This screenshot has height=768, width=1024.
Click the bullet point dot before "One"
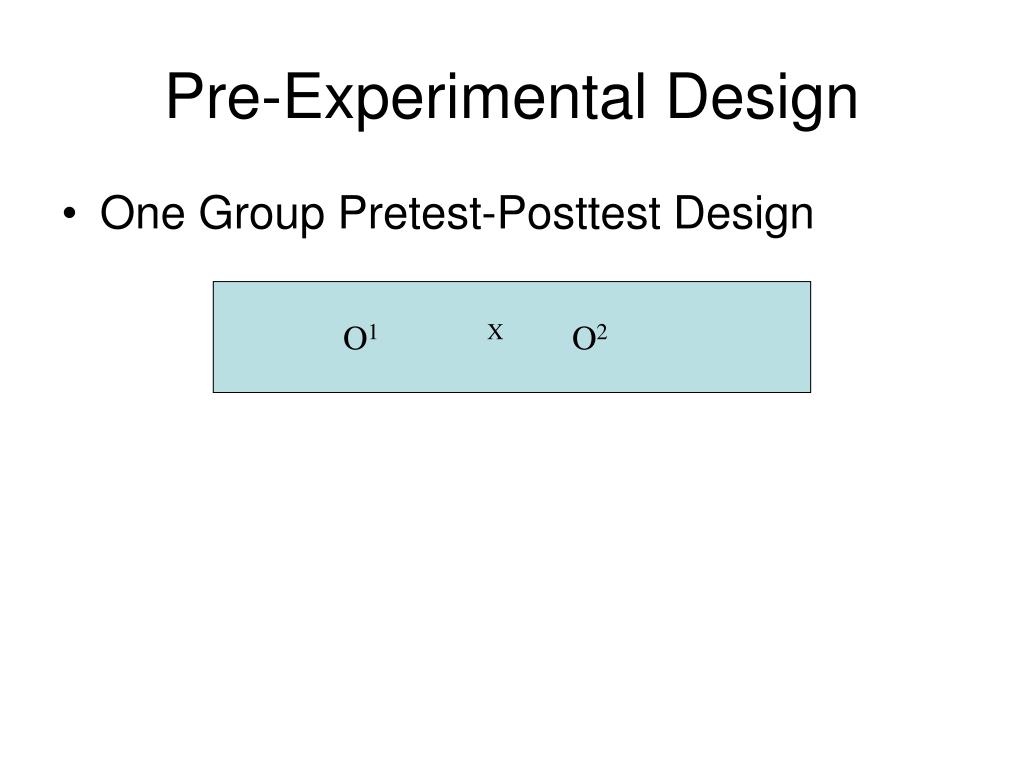(x=69, y=214)
